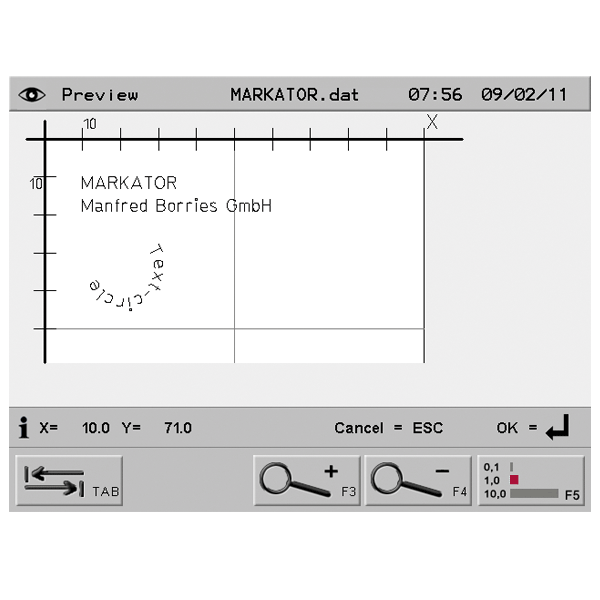Screen dimensions: 600x600
Task: Zoom in with the F3 magnifier
Action: (x=307, y=482)
